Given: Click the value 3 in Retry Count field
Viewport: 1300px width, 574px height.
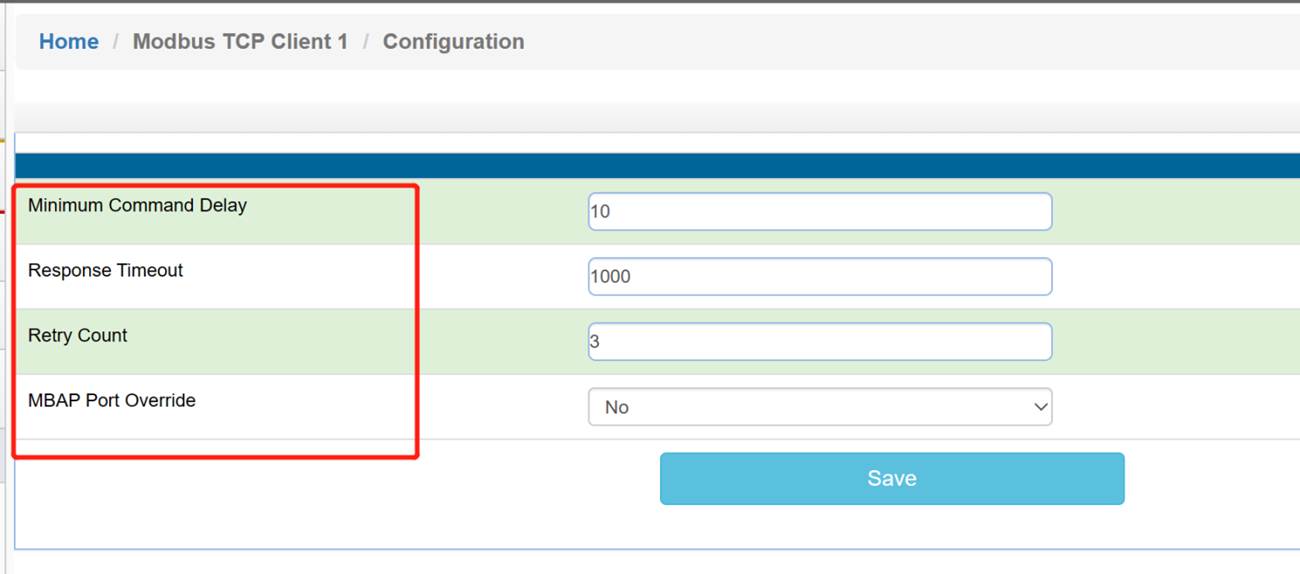Looking at the screenshot, I should coord(595,342).
